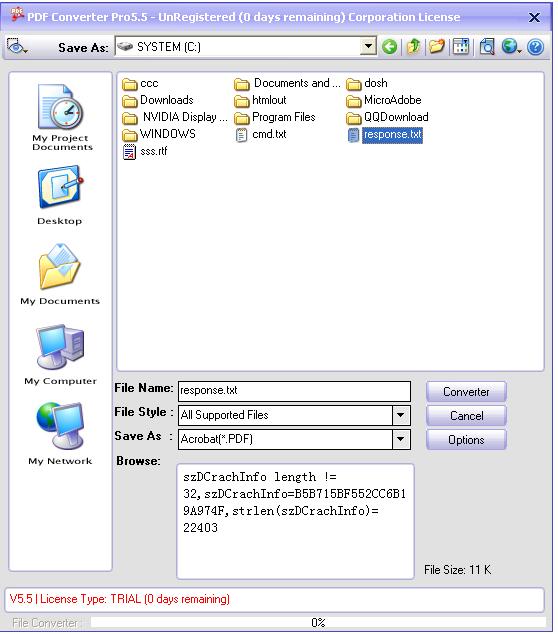Click the preview magnifier document icon
This screenshot has width=558, height=634.
pos(487,47)
